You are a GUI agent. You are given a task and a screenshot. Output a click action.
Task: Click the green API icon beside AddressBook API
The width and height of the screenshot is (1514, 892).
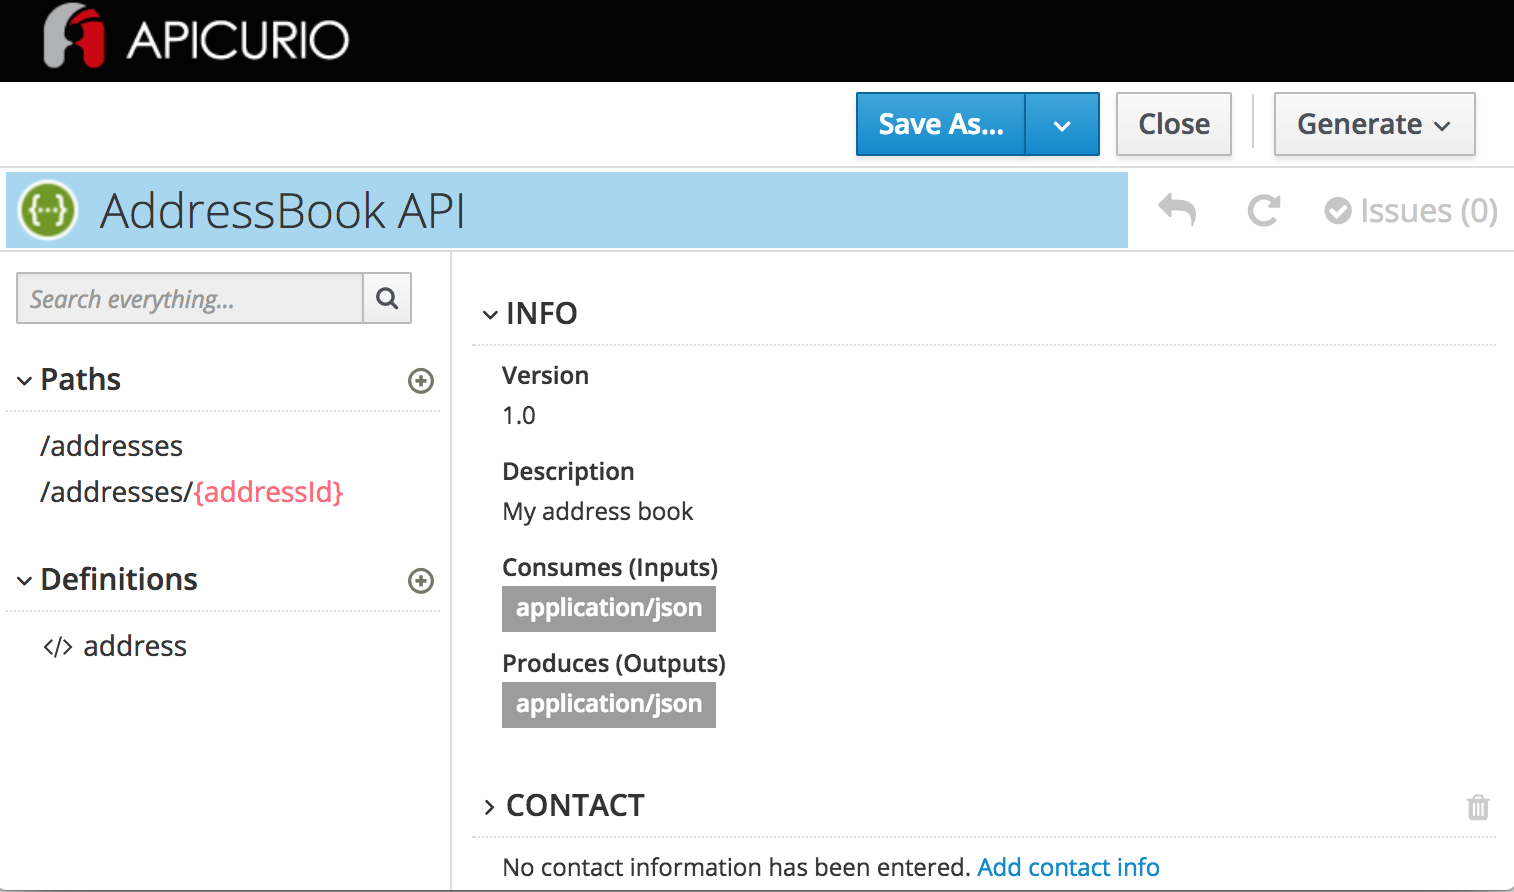48,210
